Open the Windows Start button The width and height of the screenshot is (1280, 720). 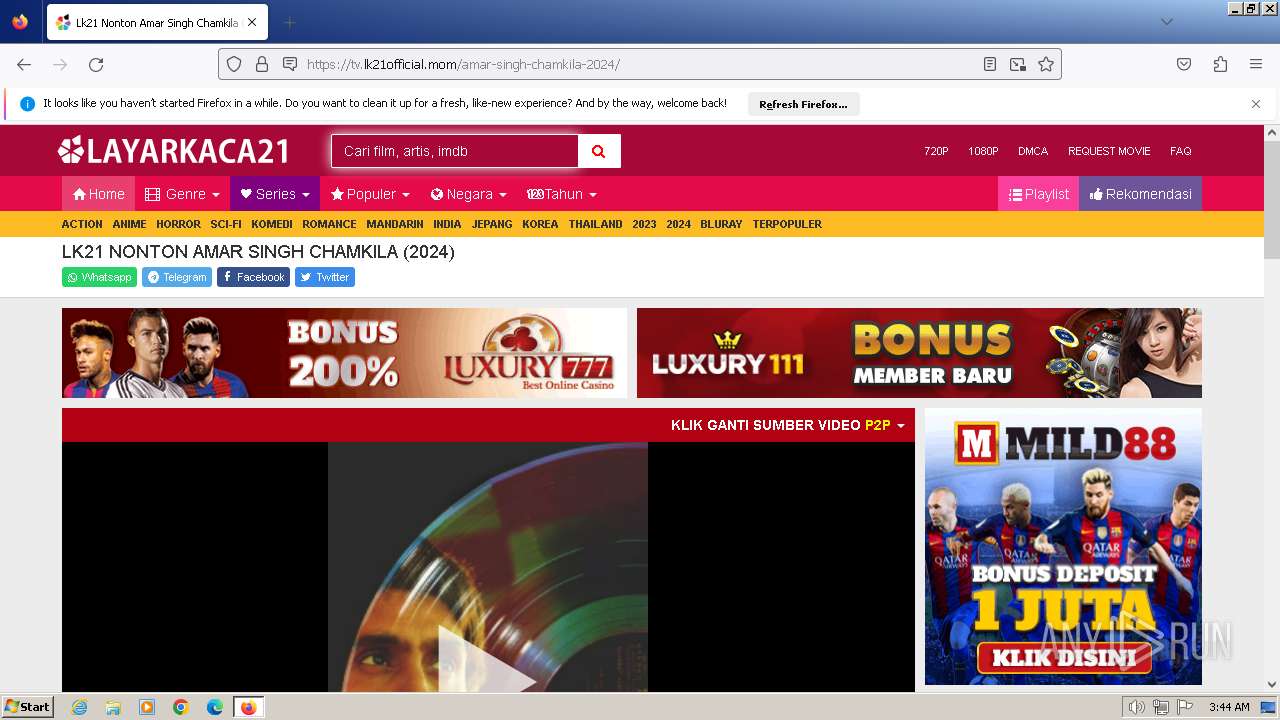tap(27, 707)
